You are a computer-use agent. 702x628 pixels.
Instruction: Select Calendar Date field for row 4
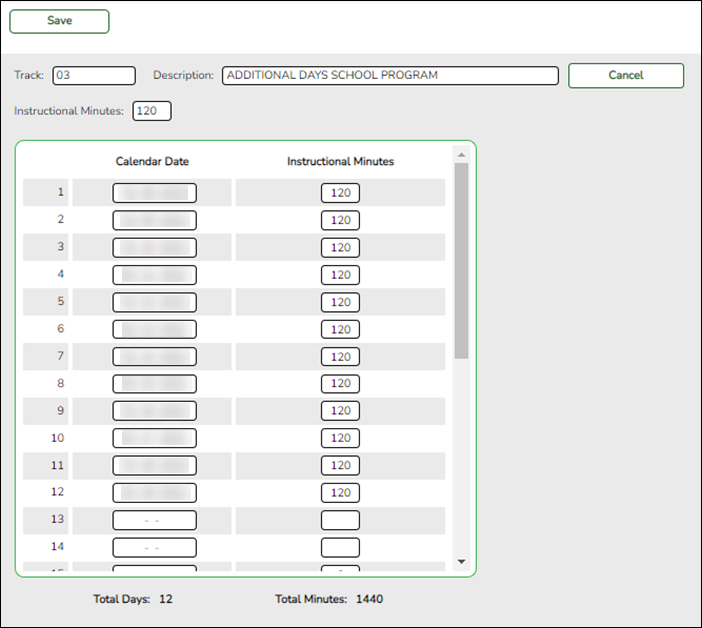154,275
